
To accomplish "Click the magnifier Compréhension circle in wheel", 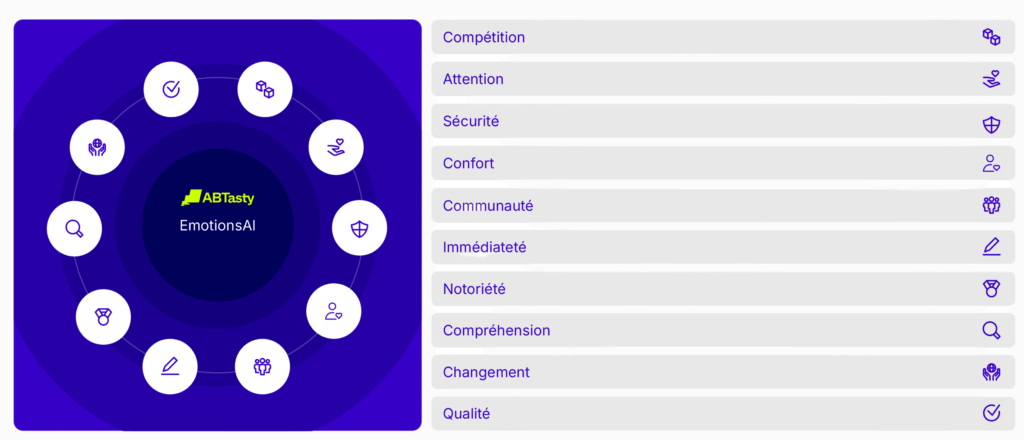I will [x=74, y=228].
